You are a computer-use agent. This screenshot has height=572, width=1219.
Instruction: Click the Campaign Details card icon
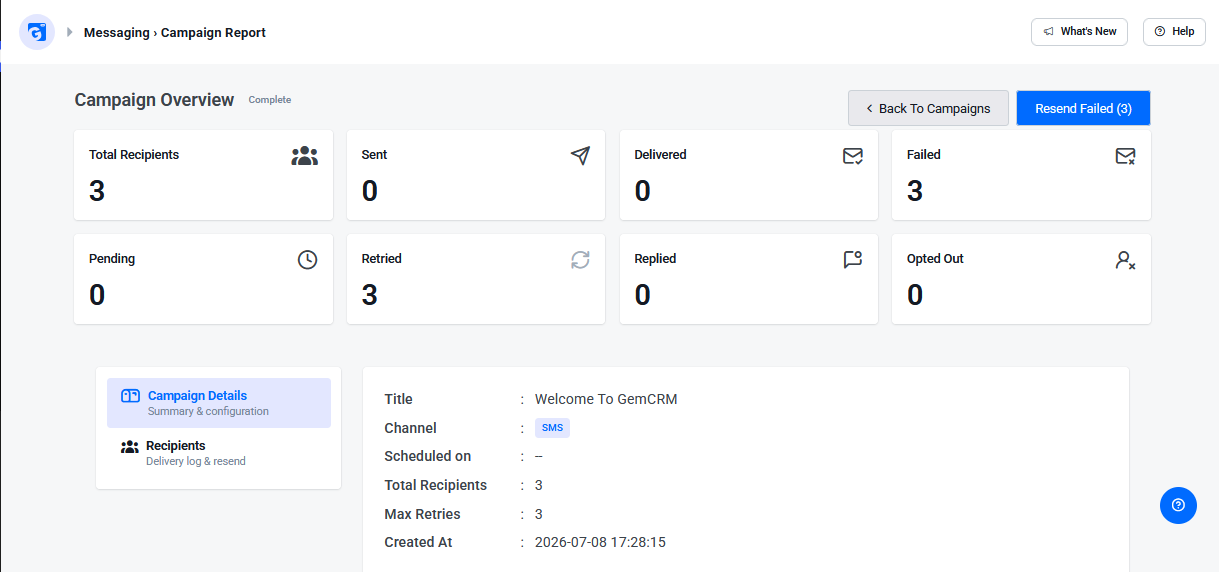130,396
